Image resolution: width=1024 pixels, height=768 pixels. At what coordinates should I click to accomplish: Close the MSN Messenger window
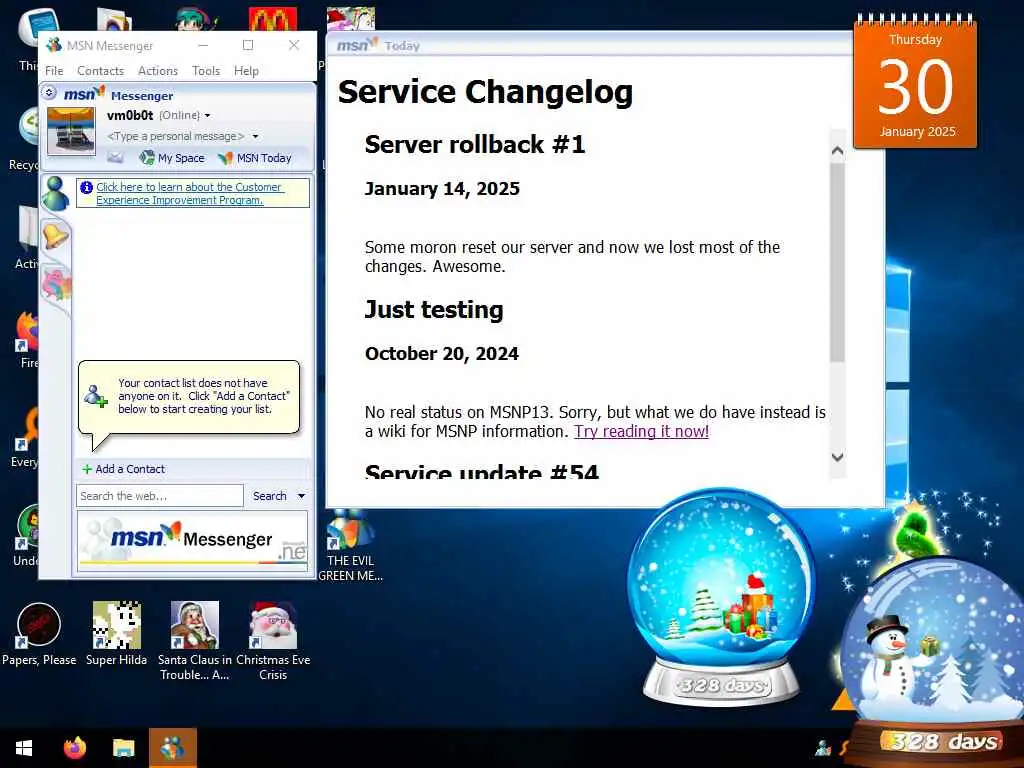tap(294, 45)
